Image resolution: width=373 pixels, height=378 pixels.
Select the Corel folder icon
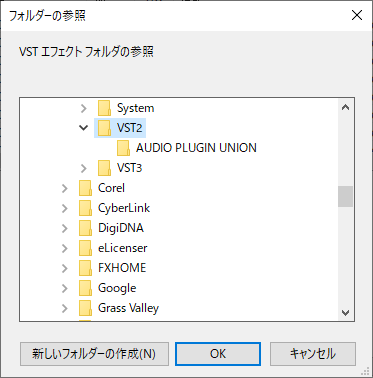[85, 188]
